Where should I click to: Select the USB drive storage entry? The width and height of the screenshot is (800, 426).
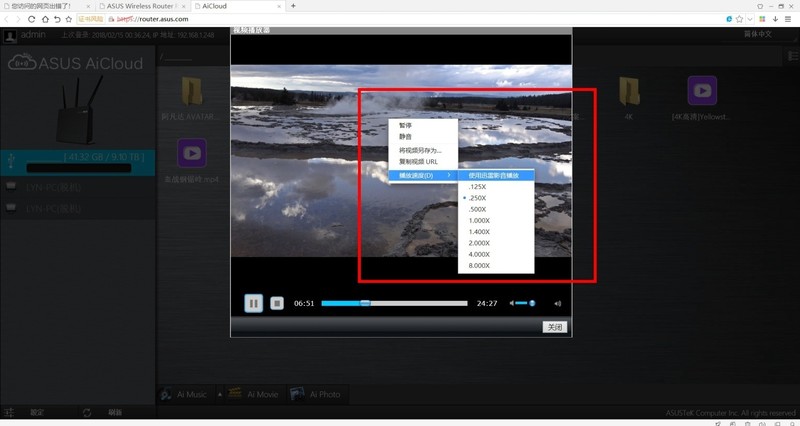(x=78, y=163)
